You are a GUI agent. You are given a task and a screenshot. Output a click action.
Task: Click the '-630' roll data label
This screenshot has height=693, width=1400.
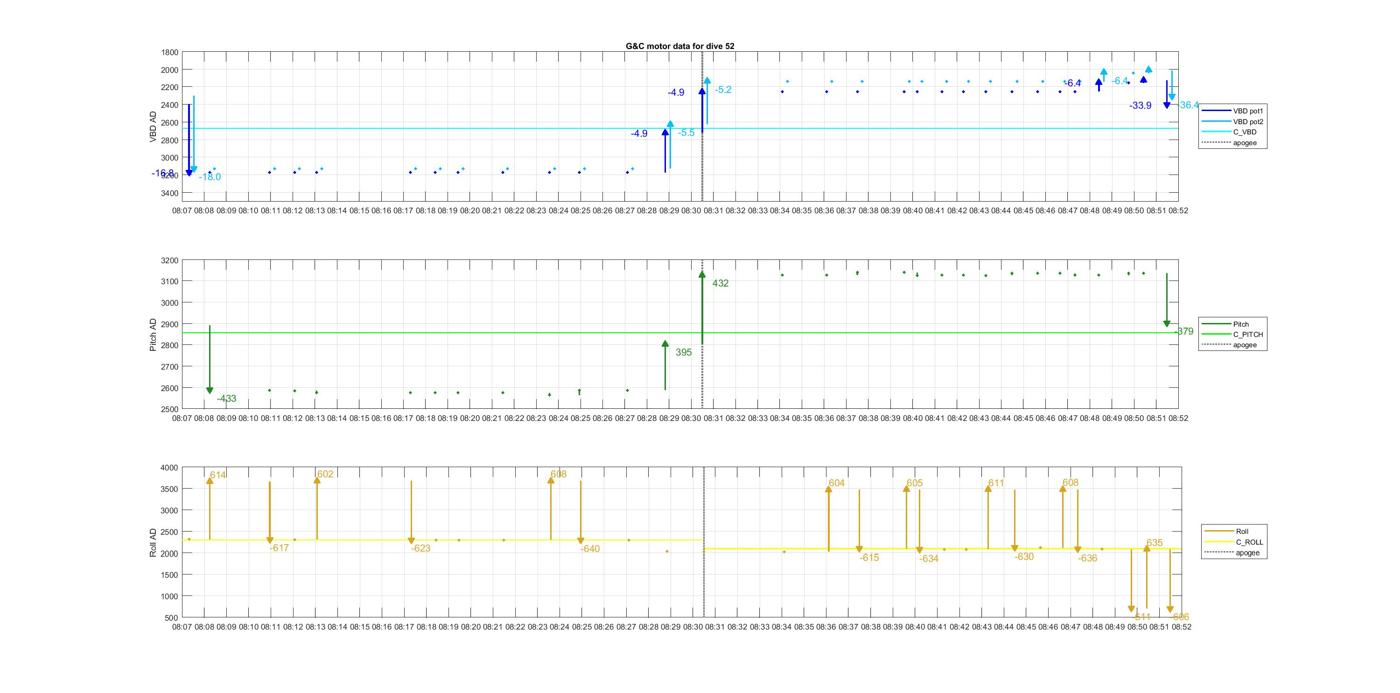1024,557
